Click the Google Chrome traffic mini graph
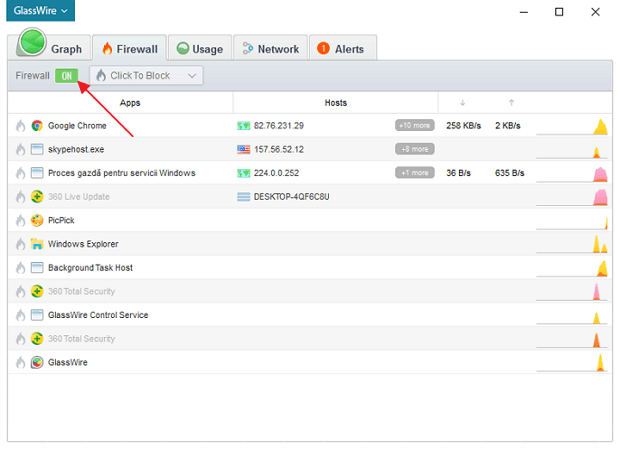The width and height of the screenshot is (620, 449). pos(572,126)
